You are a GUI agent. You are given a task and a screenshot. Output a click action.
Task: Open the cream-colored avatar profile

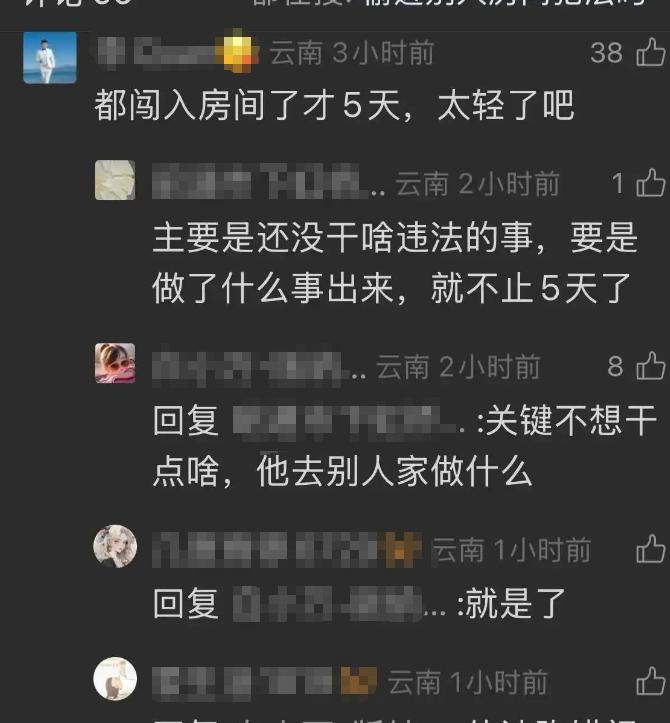[x=115, y=180]
